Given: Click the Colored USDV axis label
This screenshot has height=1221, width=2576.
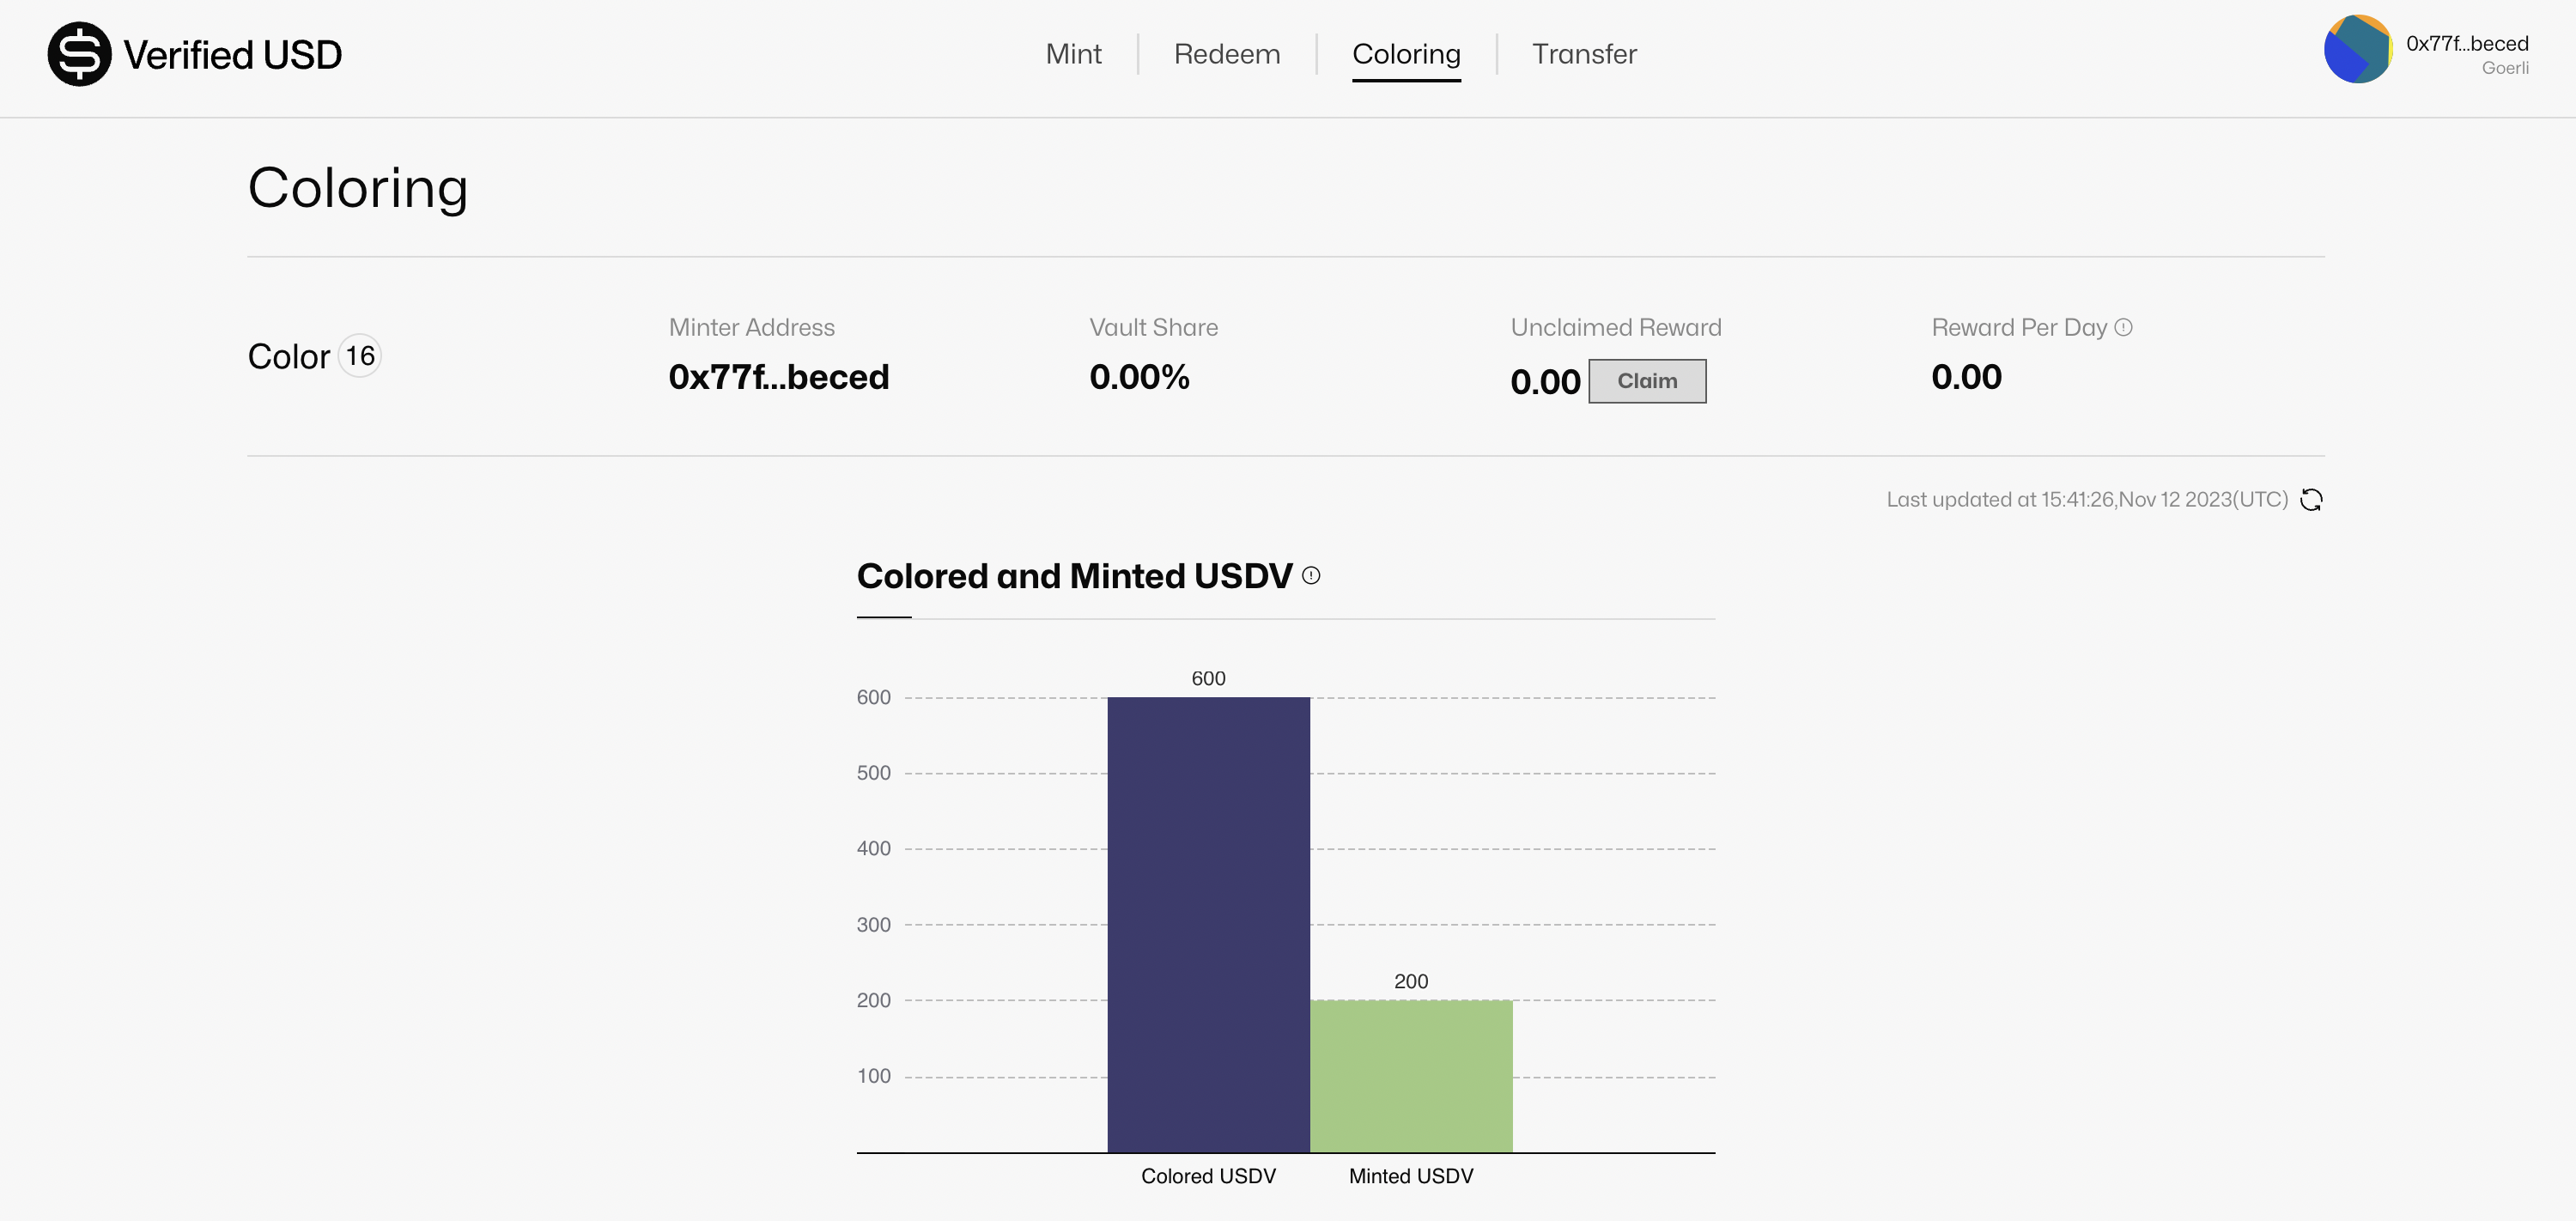Looking at the screenshot, I should tap(1208, 1177).
